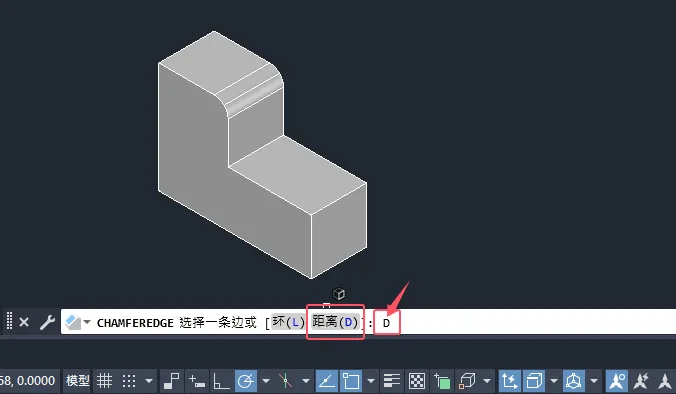Disable dynamic UCS icon
Viewport: 676px width, 394px height.
click(x=510, y=381)
